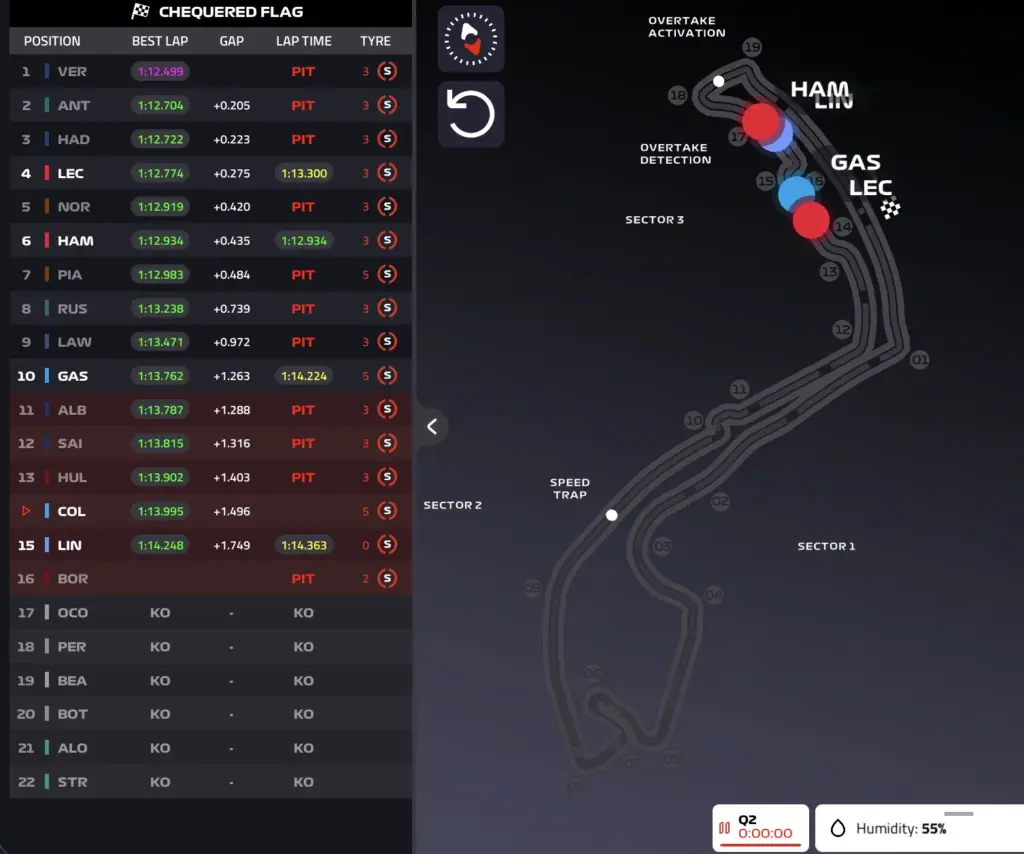The image size is (1024, 854).
Task: Click the LEC red car dot on map
Action: 811,220
